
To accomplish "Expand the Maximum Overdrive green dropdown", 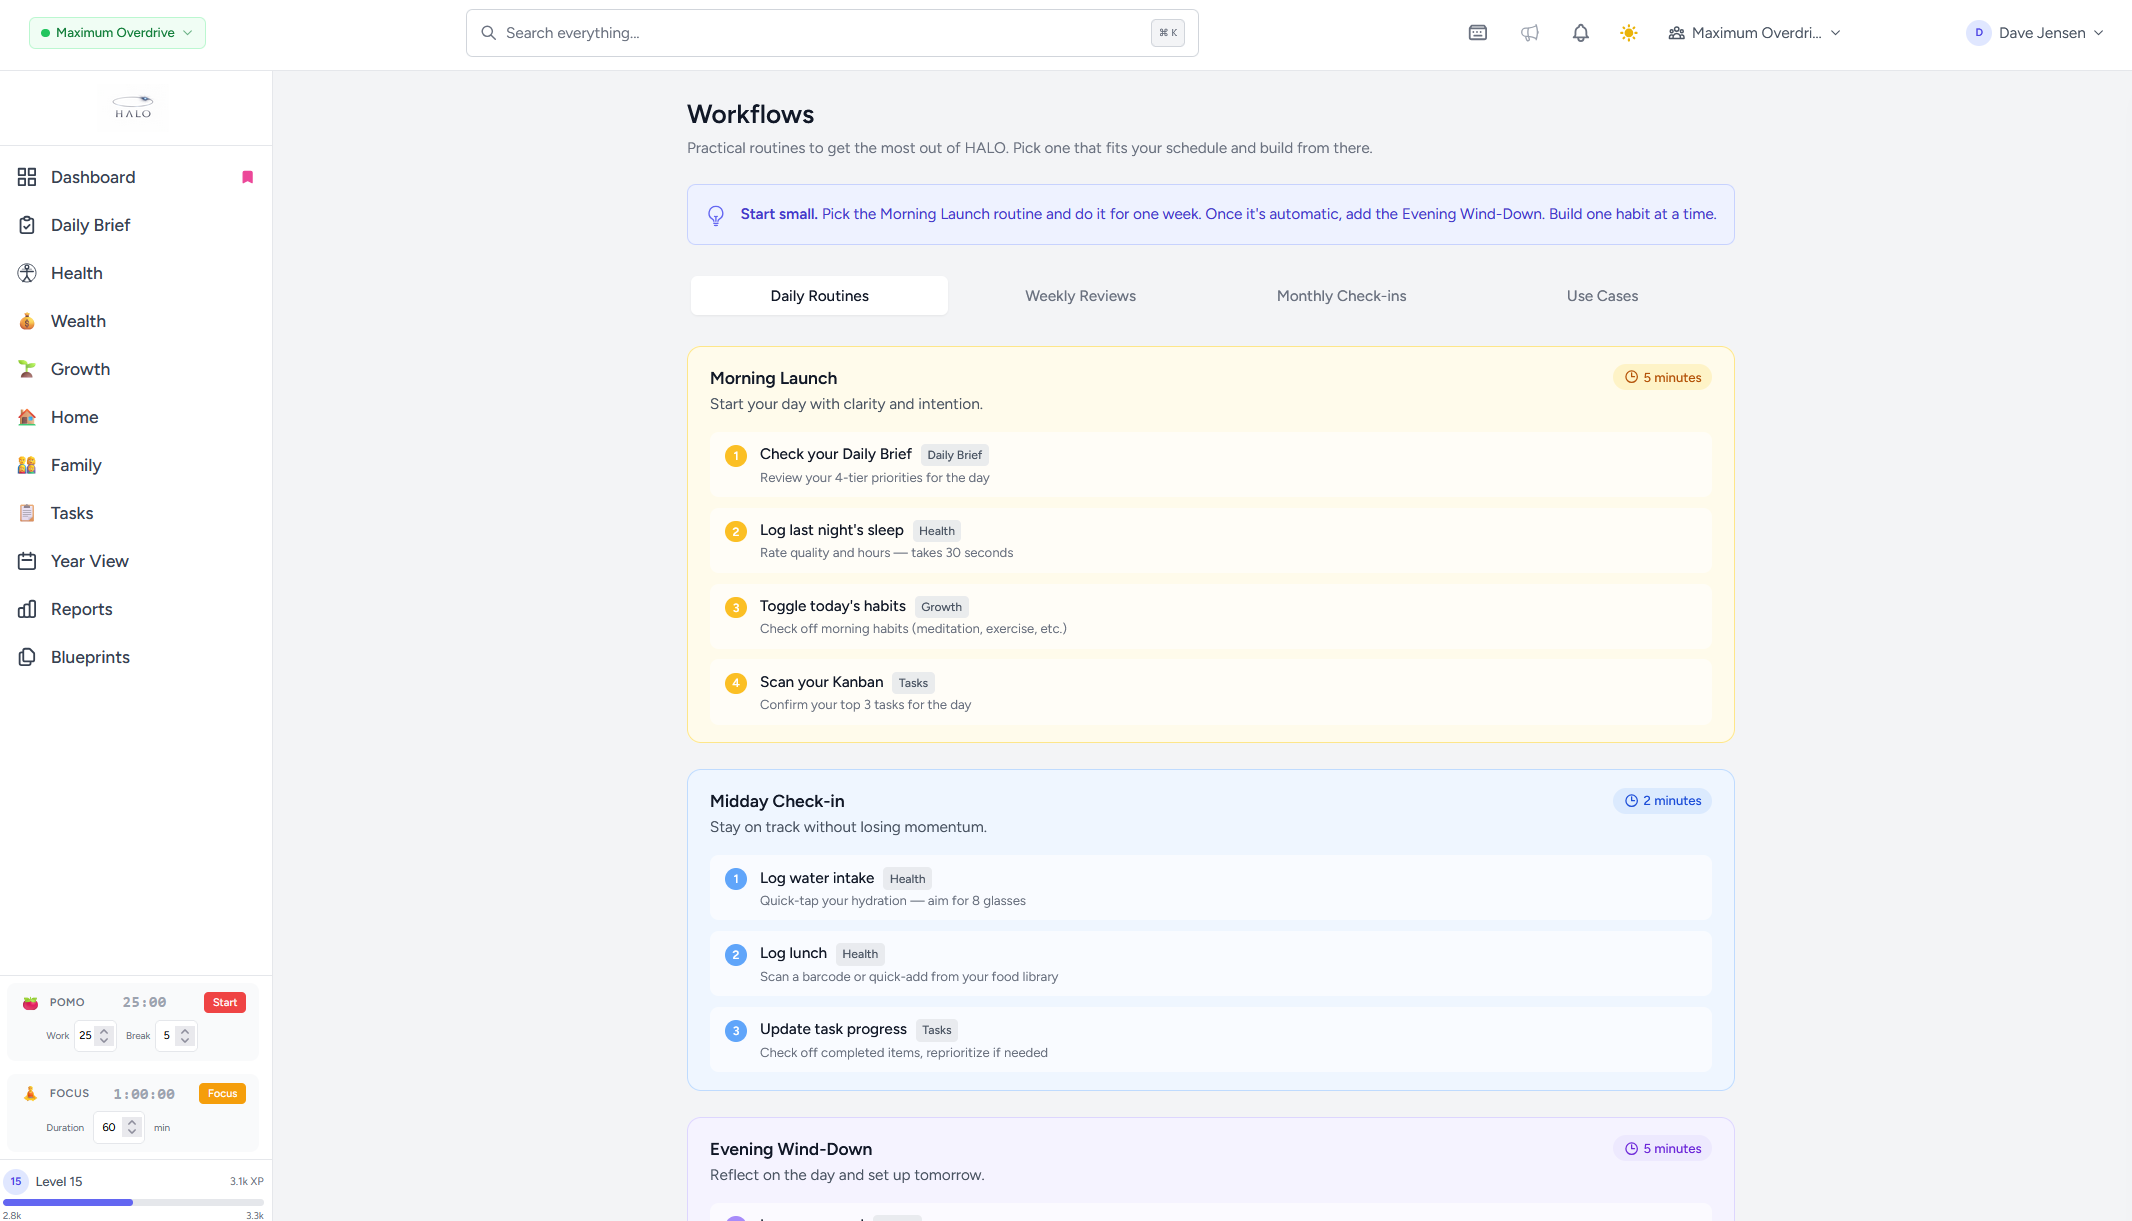I will (x=117, y=33).
